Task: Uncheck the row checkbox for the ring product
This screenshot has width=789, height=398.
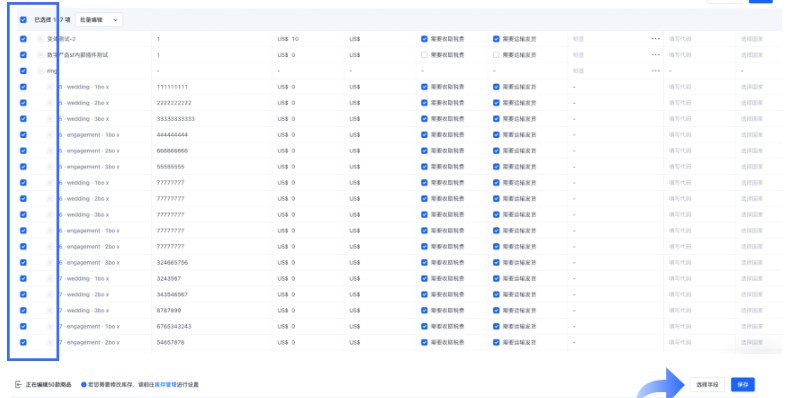Action: tap(23, 71)
